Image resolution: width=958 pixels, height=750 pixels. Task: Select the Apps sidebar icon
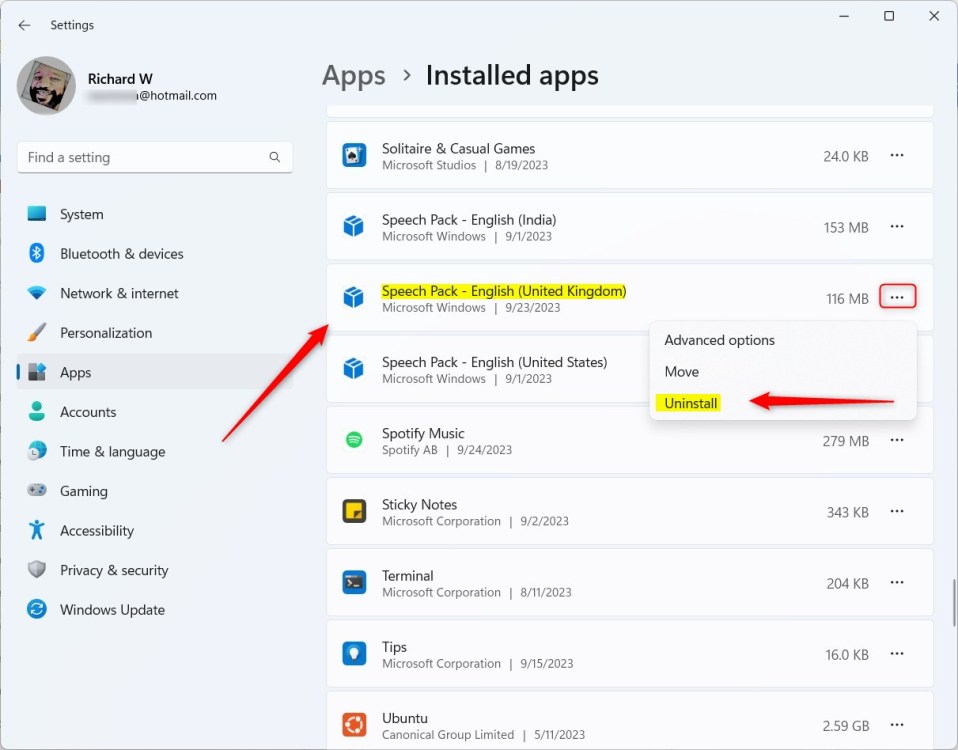tap(37, 372)
